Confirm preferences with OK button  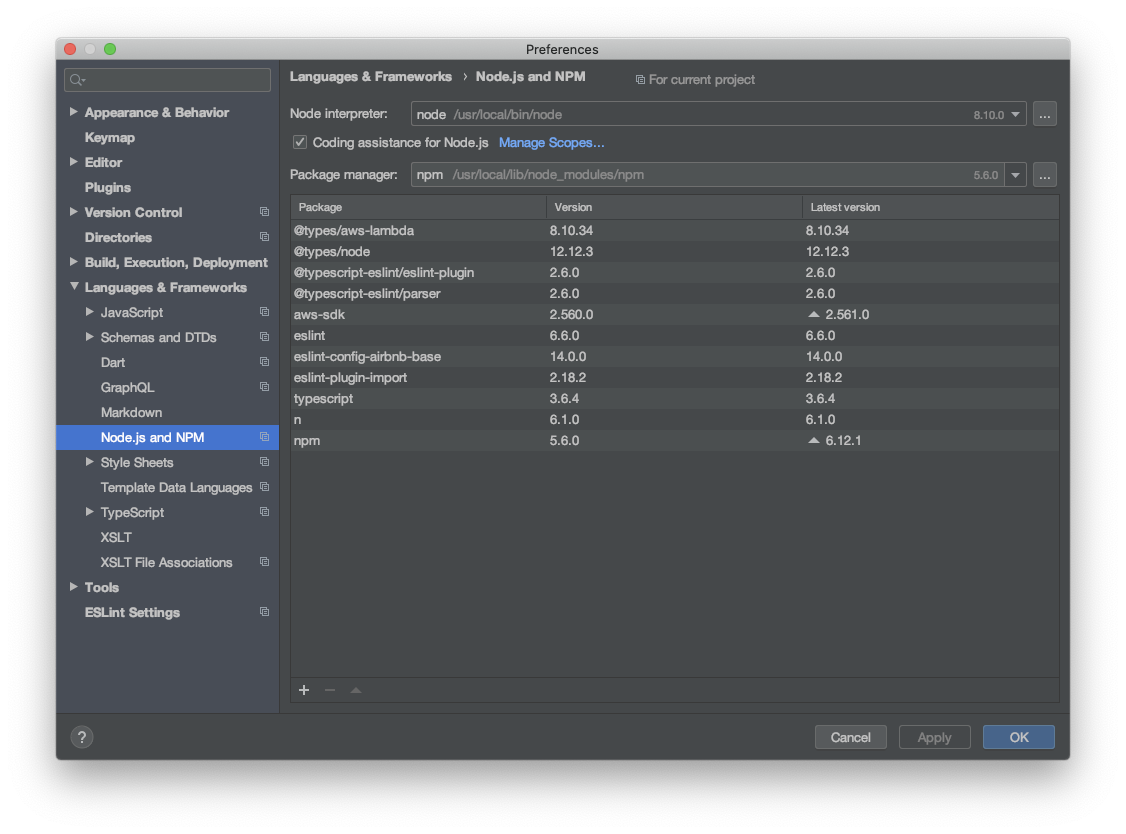point(1018,737)
